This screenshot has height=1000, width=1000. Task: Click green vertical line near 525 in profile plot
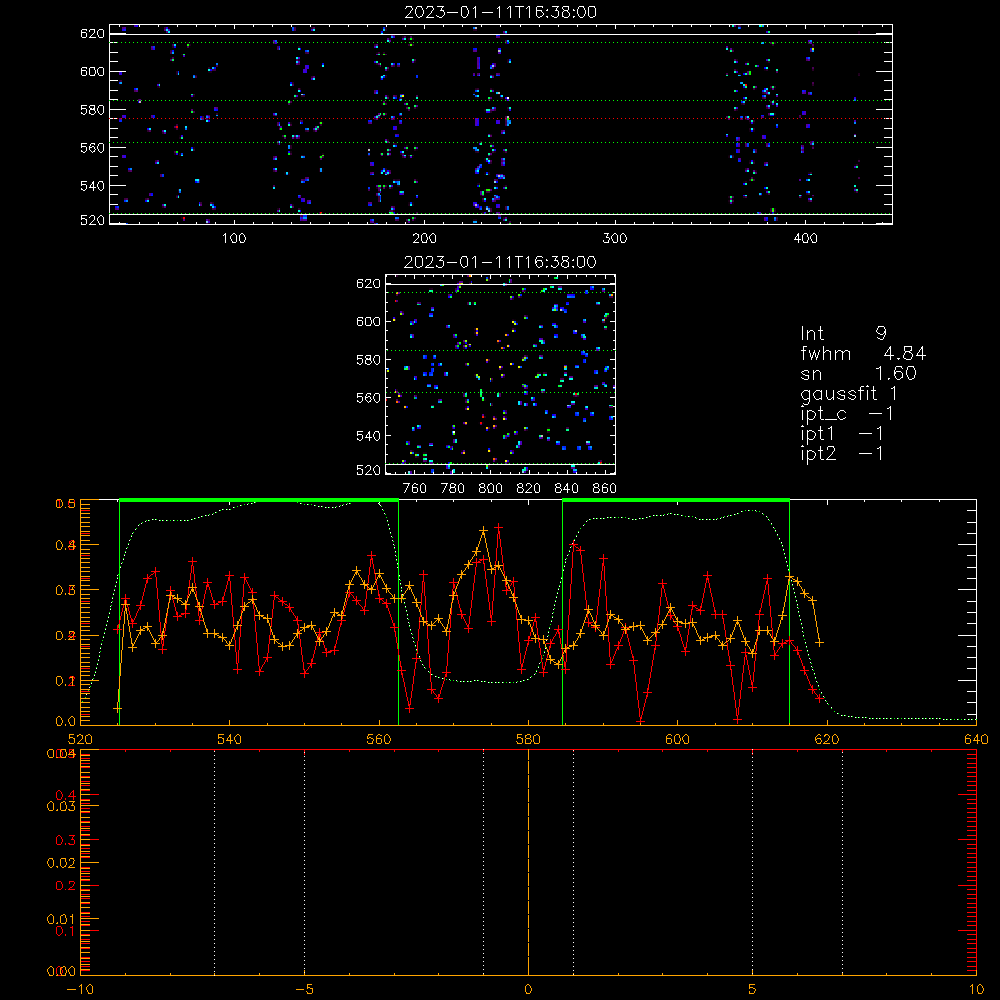coord(119,612)
